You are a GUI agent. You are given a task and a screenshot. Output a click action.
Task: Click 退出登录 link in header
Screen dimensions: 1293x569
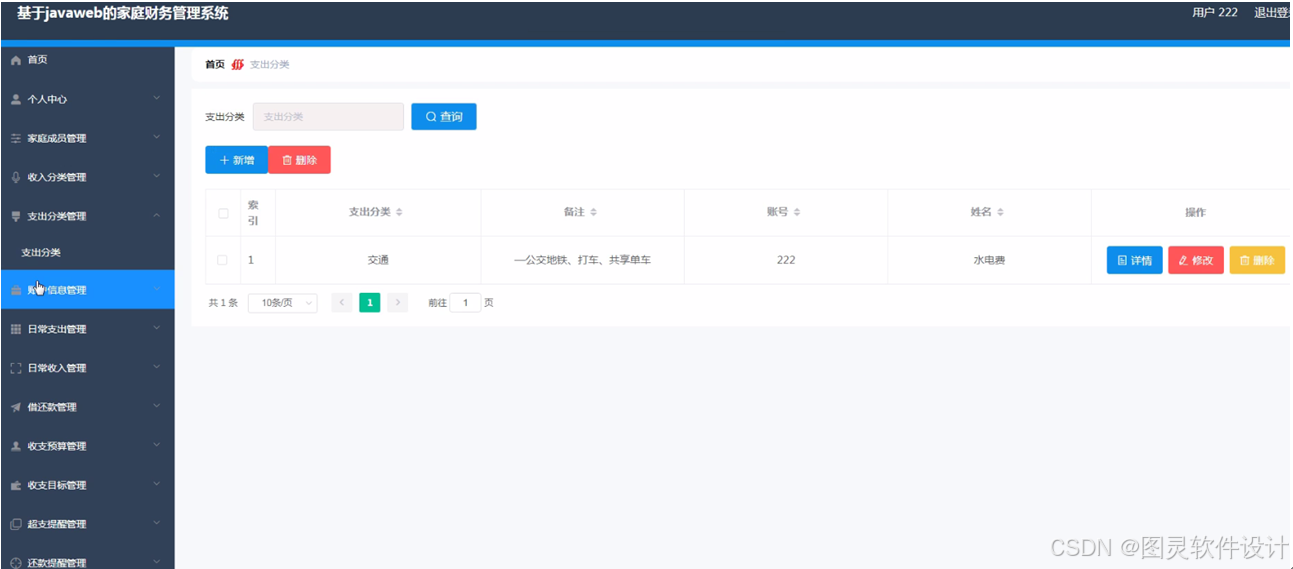coord(1273,13)
